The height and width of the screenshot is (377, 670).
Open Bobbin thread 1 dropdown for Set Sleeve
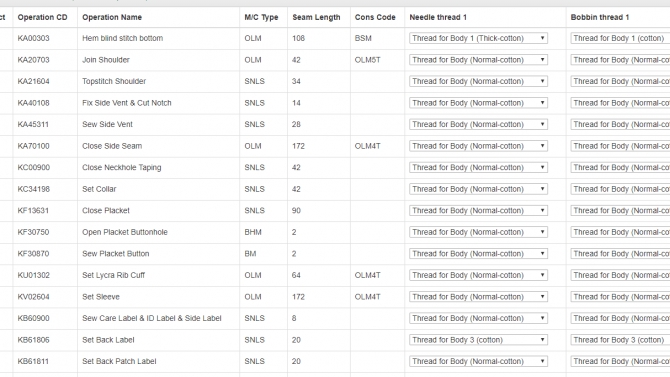[620, 297]
